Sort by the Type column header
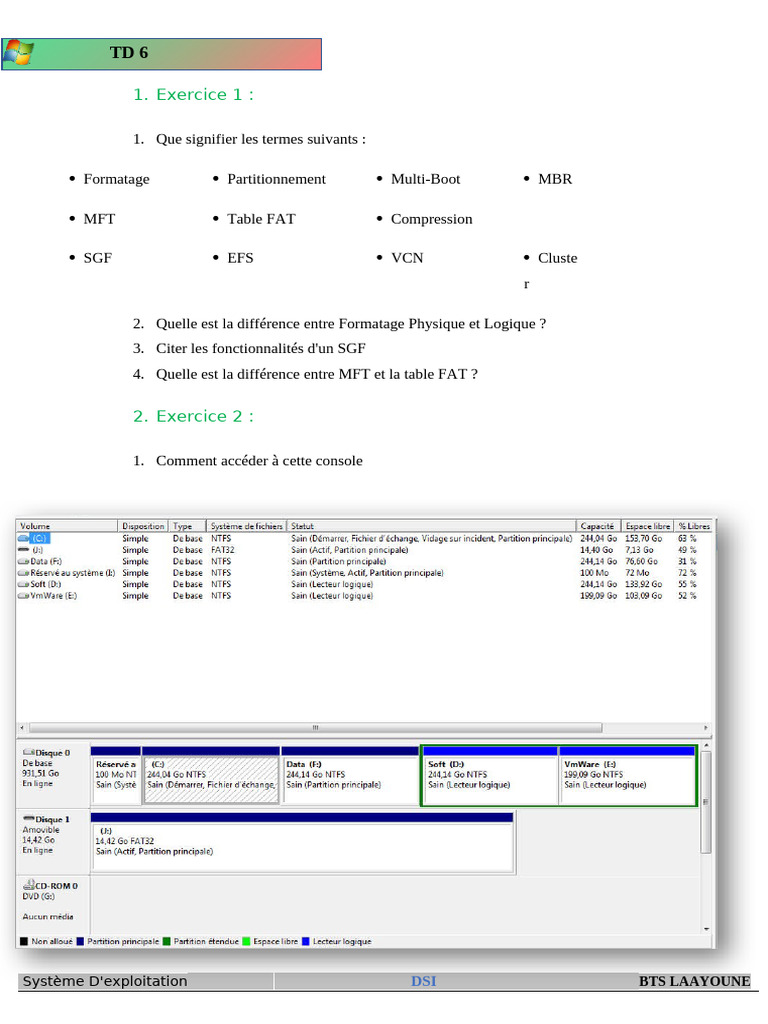Screen dimensions: 768x1024 [x=187, y=526]
